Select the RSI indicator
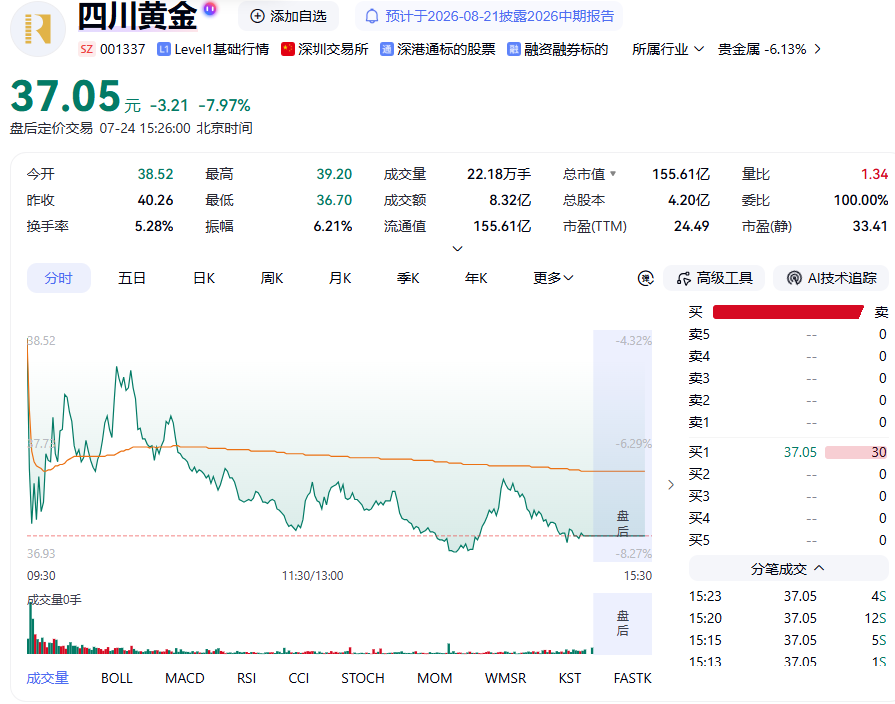895x704 pixels. [x=246, y=678]
